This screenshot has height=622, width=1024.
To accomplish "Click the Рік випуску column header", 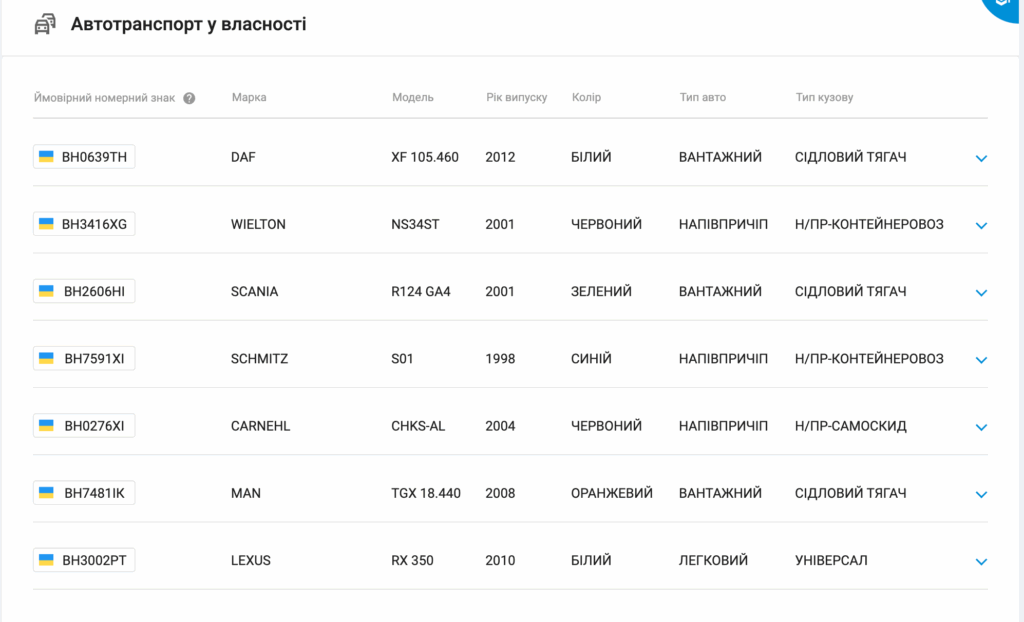I will pyautogui.click(x=517, y=97).
